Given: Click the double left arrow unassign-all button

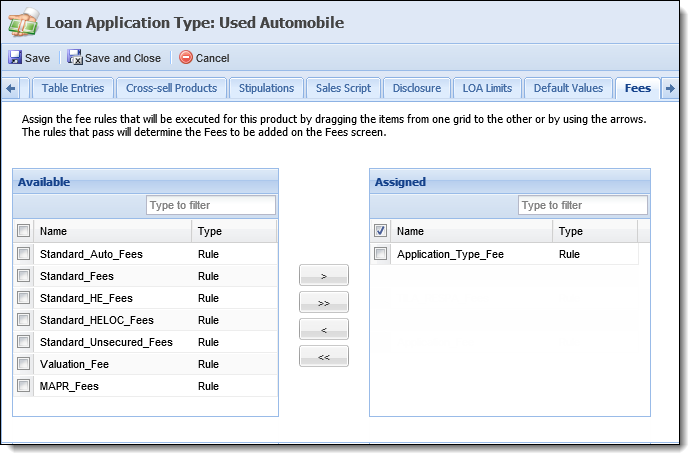Looking at the screenshot, I should point(324,357).
